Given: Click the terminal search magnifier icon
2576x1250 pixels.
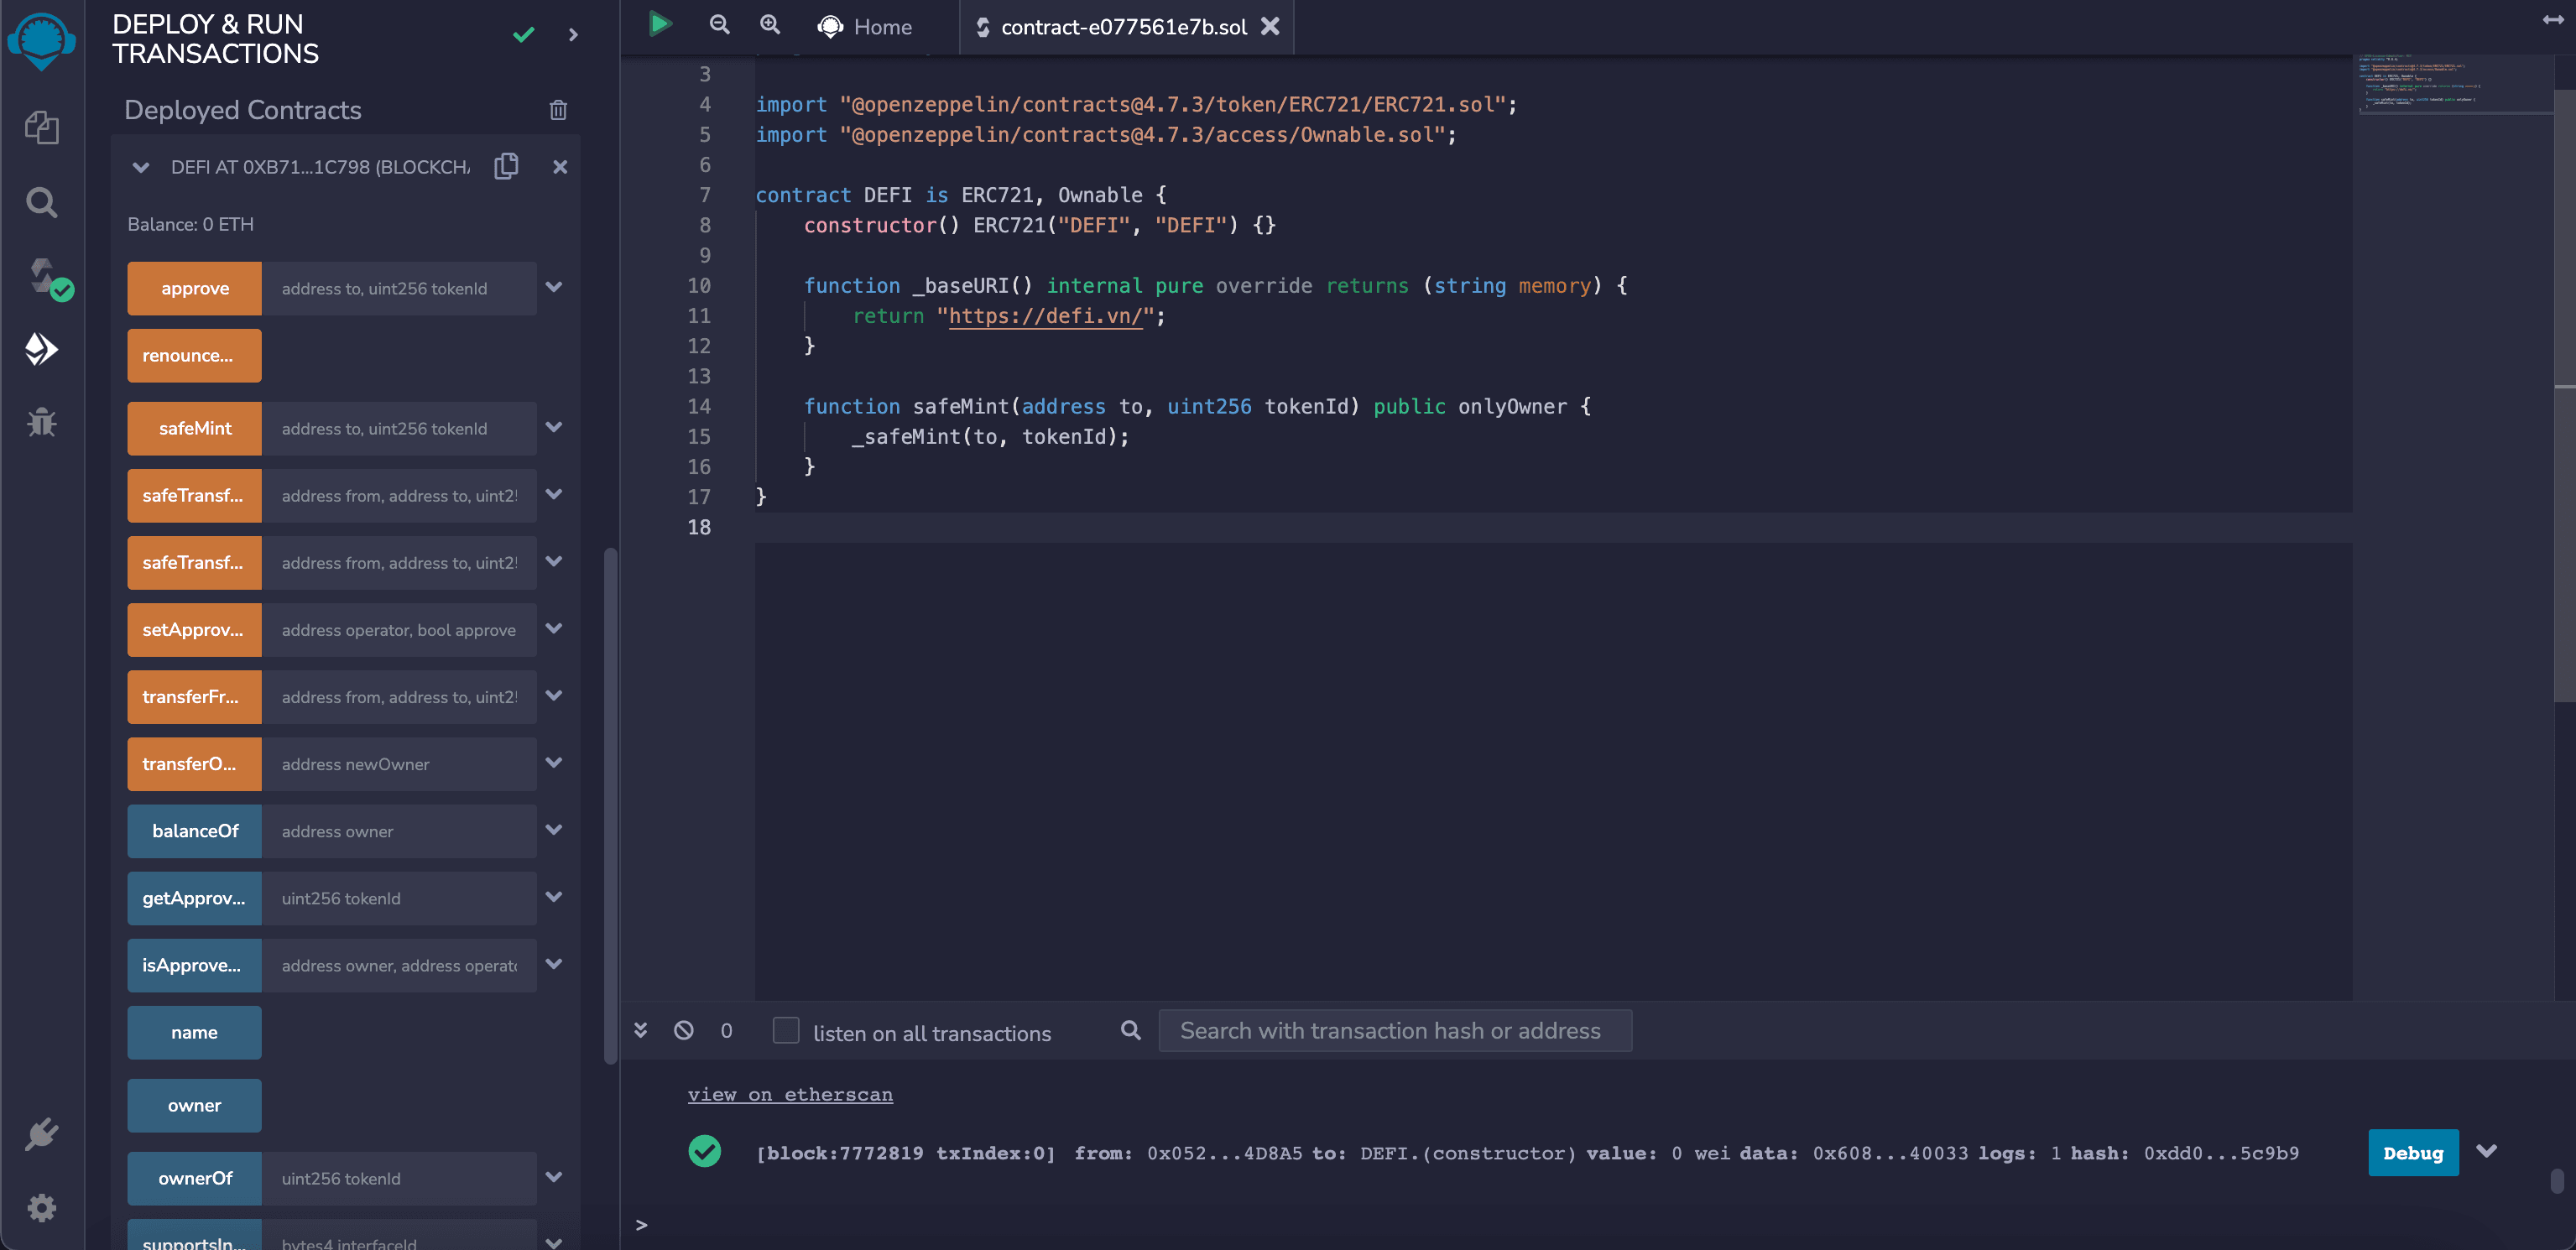Looking at the screenshot, I should tap(1130, 1030).
